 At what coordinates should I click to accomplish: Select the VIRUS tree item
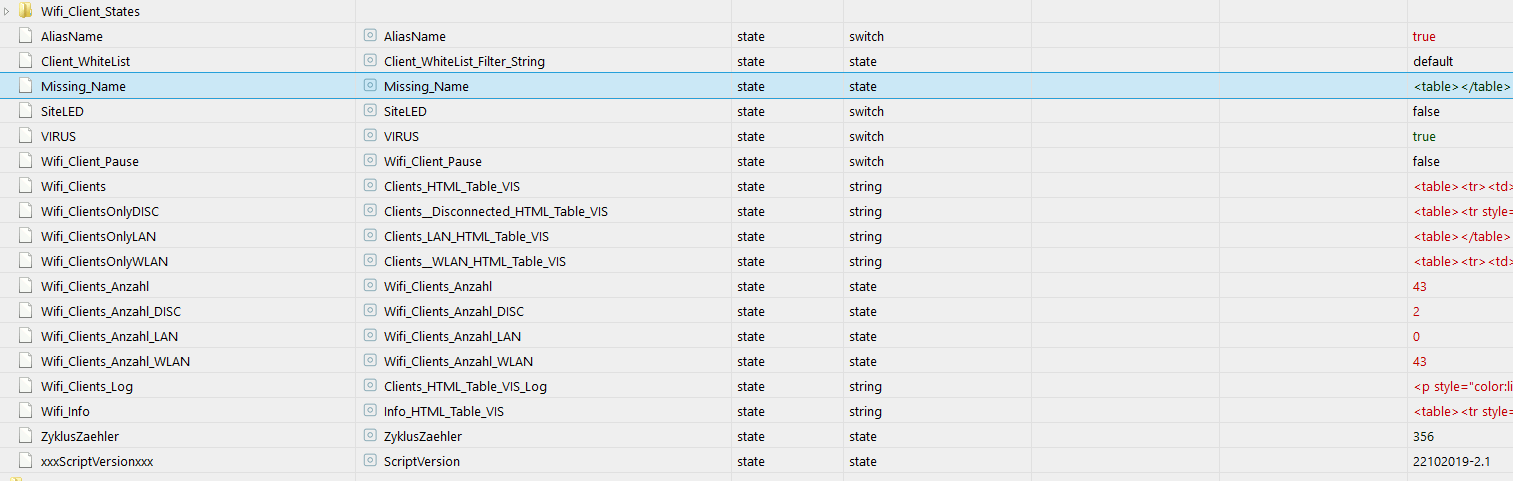pos(58,136)
